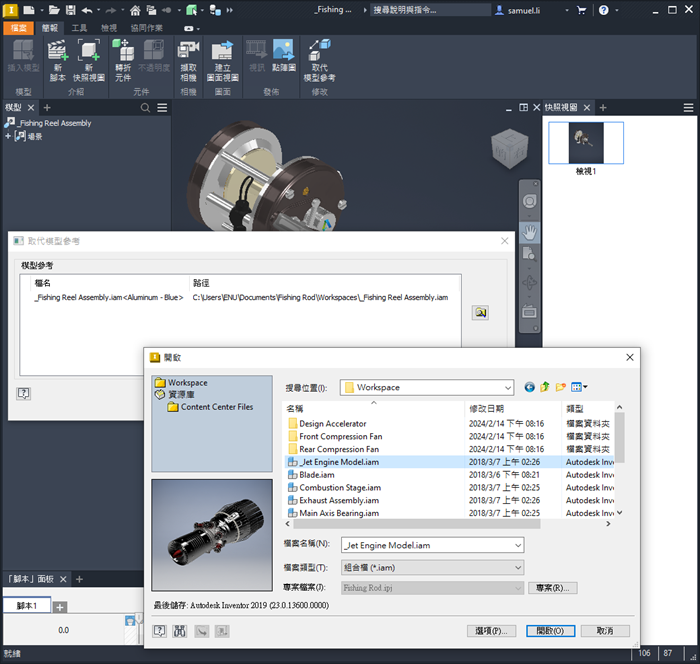This screenshot has width=700, height=664.
Task: Click the Options (選項) button
Action: click(x=491, y=631)
